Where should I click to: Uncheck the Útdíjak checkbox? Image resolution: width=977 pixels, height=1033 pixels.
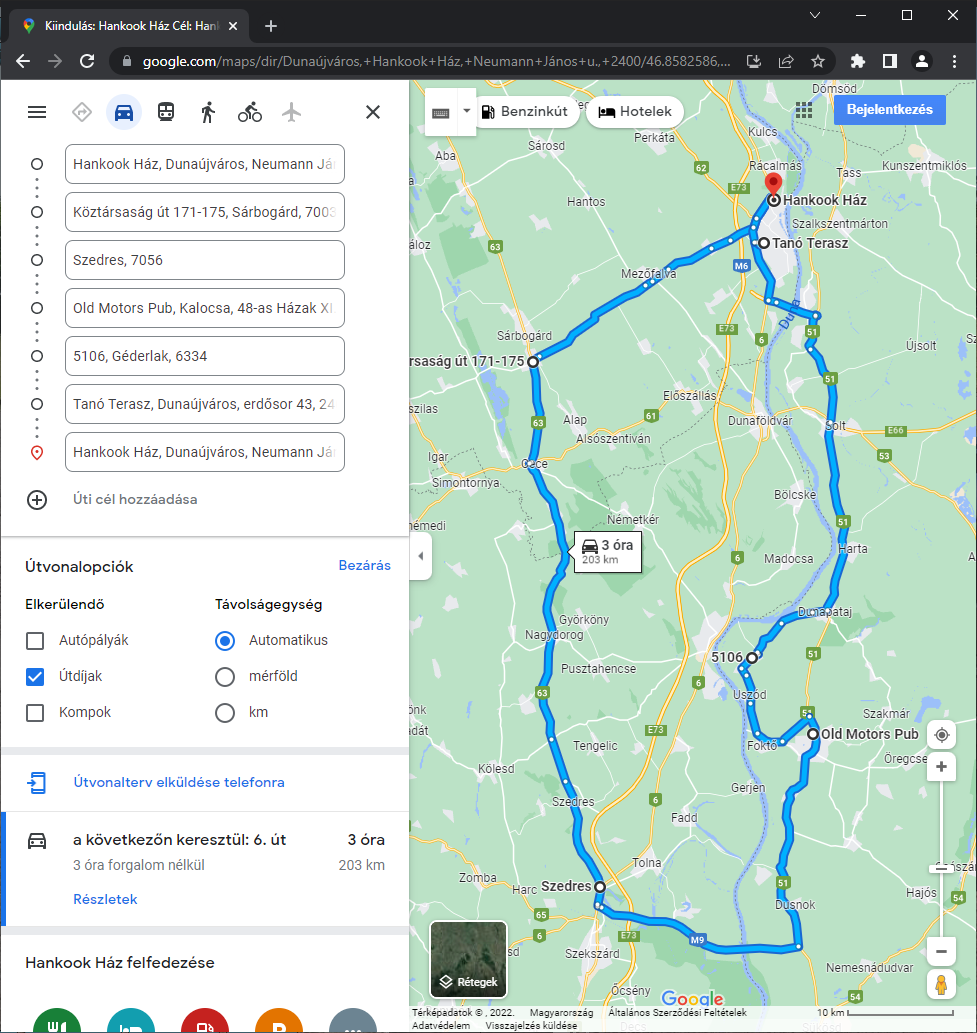35,677
